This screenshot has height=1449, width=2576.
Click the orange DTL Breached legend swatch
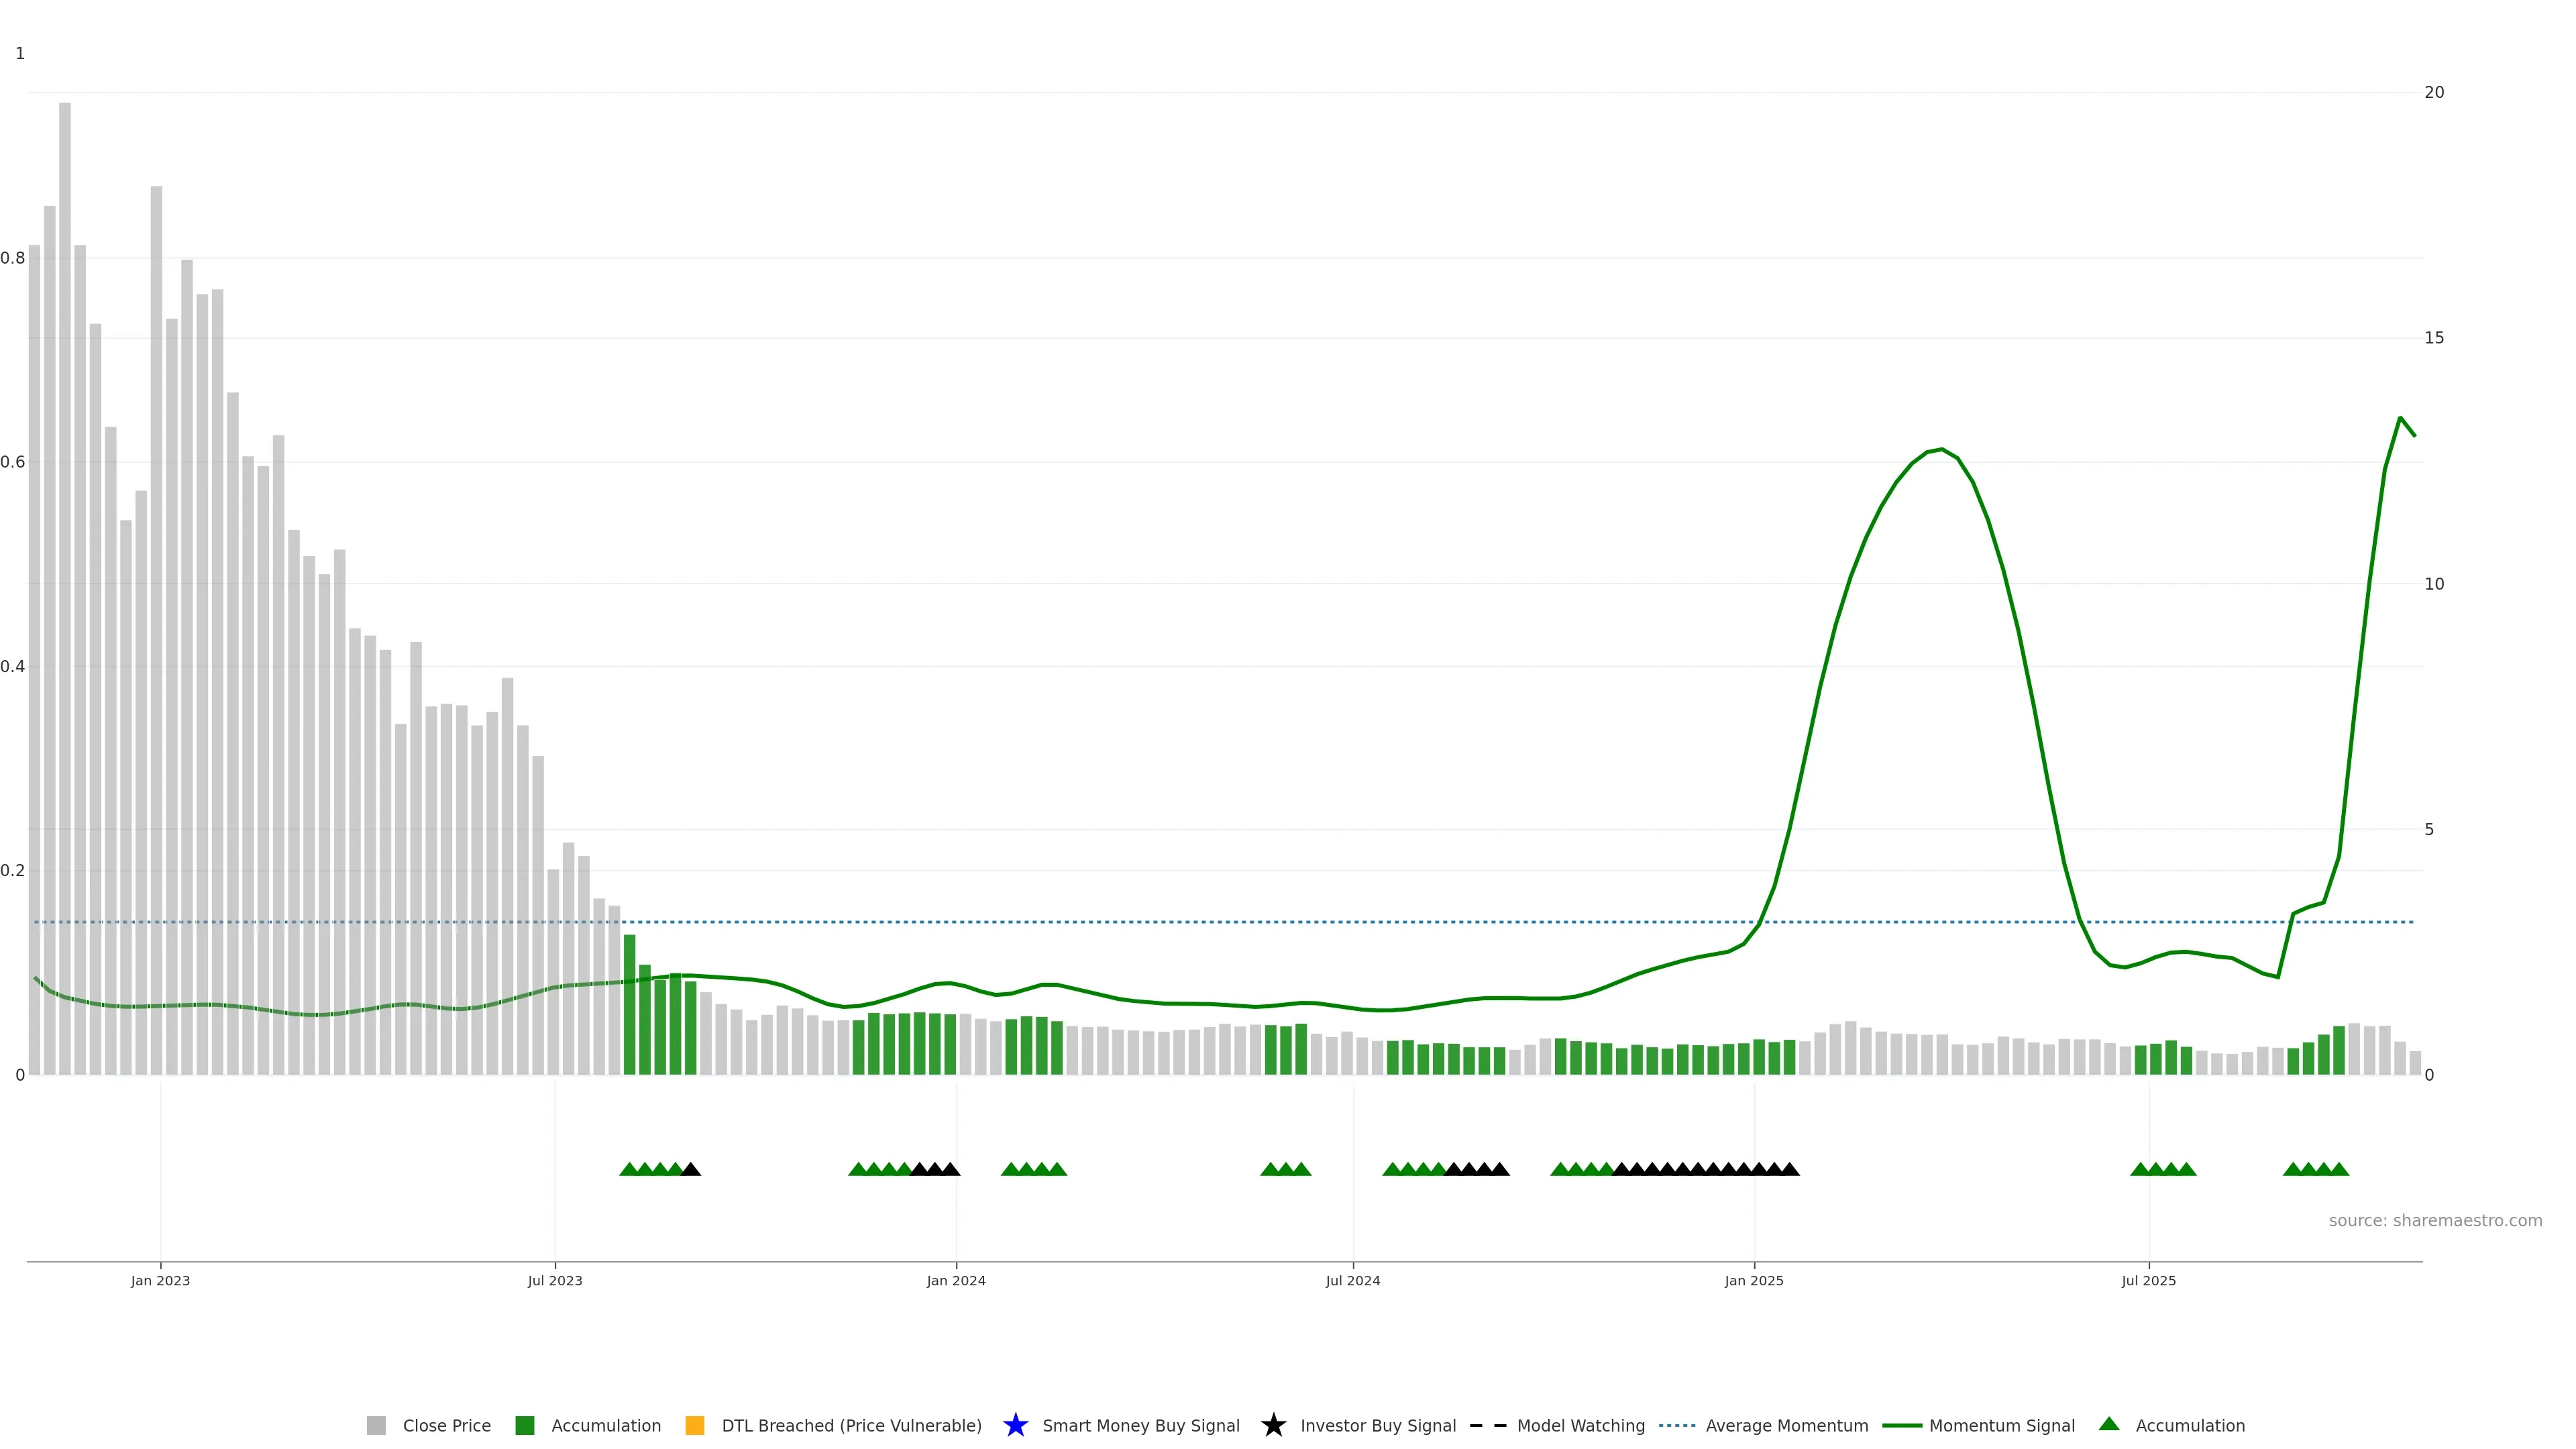[x=695, y=1426]
